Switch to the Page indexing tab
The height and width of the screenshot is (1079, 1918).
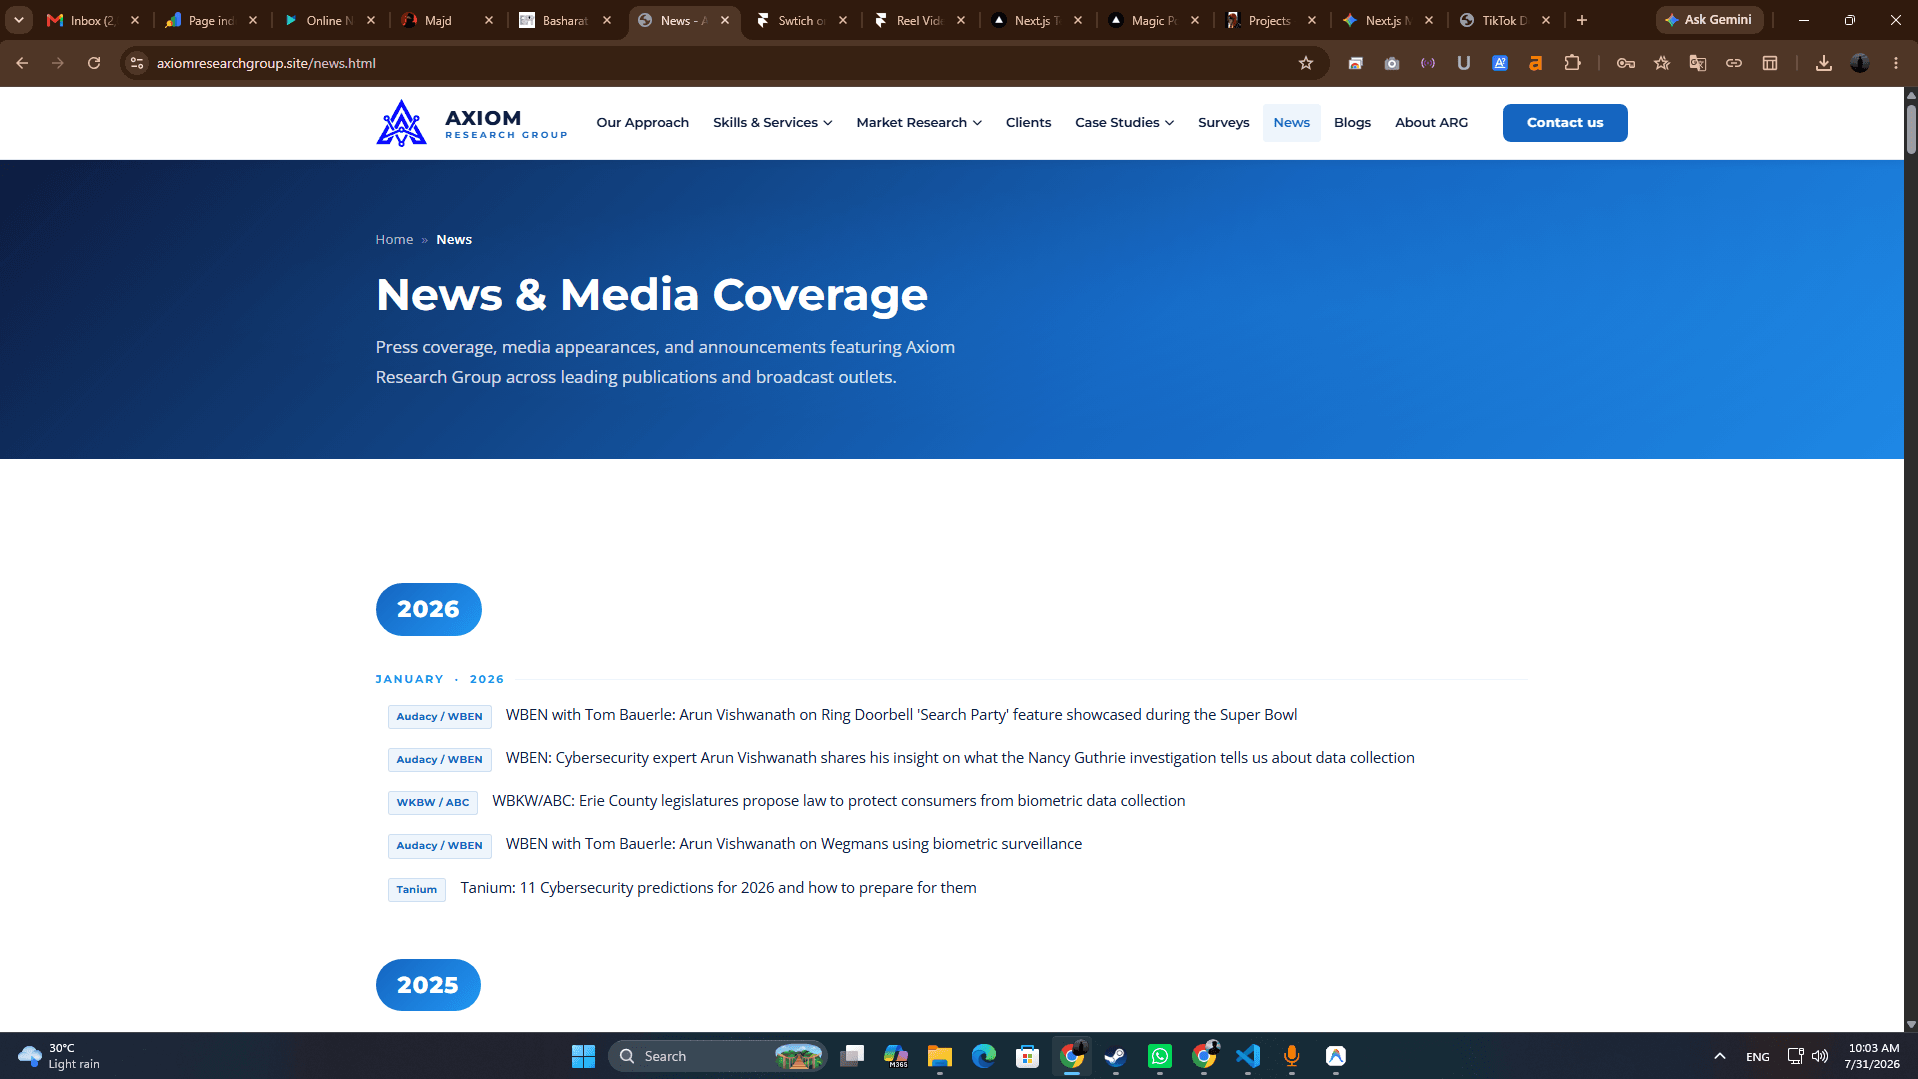click(x=212, y=20)
